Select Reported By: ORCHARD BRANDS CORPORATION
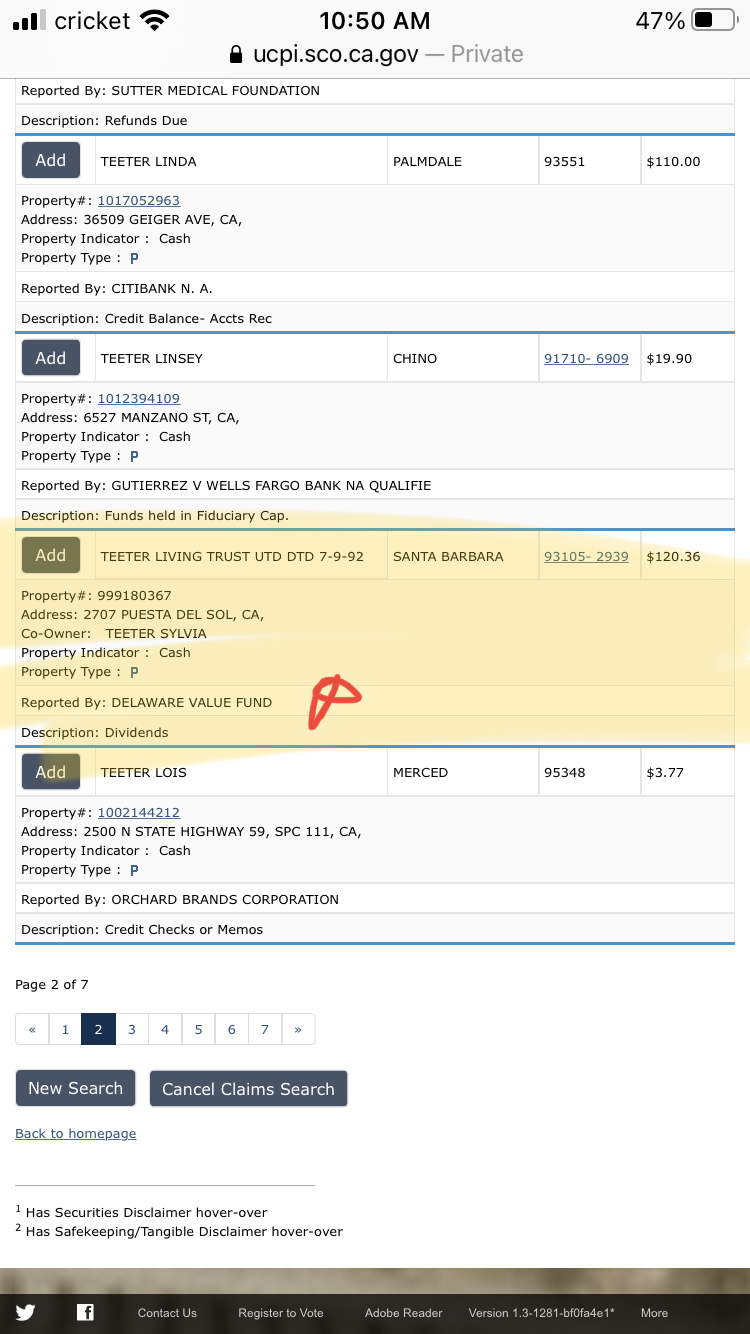 tap(180, 900)
